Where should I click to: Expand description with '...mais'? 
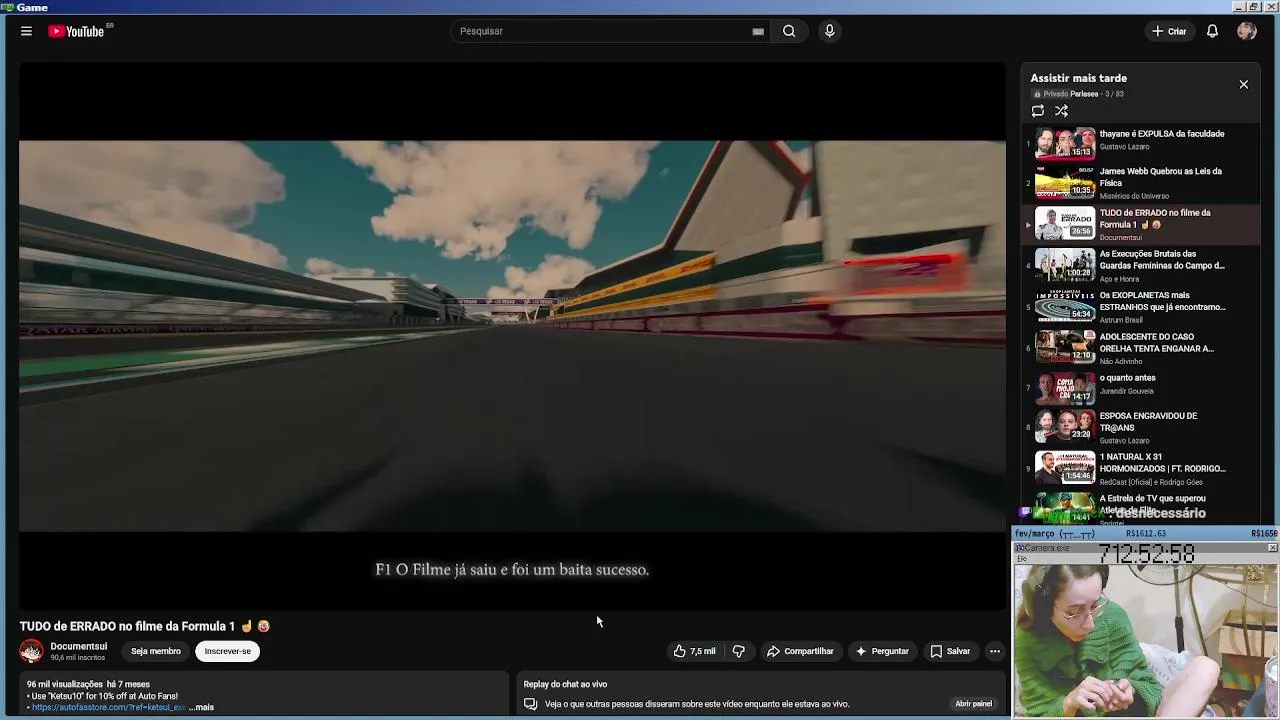click(x=201, y=707)
